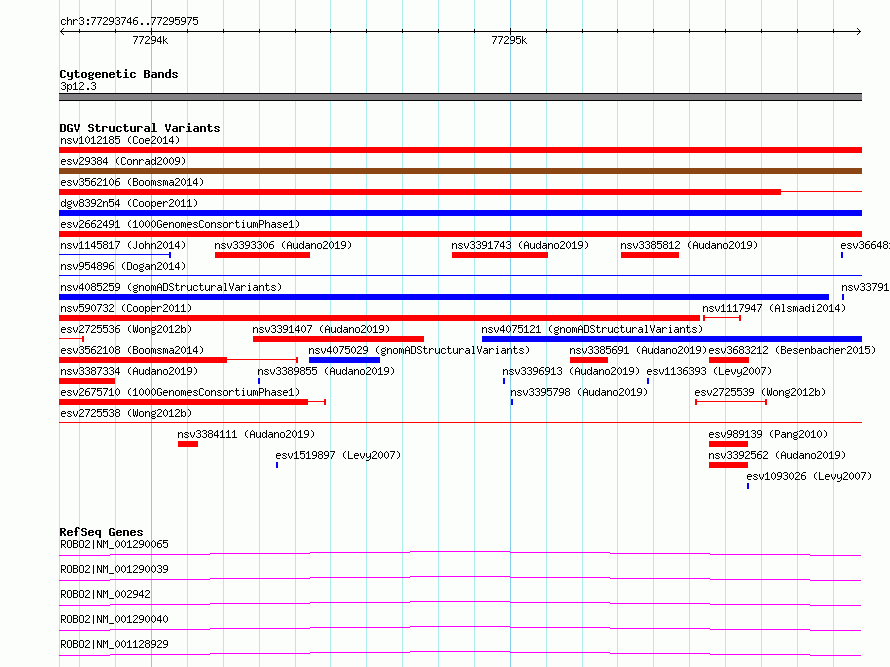Select the nsv3387334 (Audano2019) red bar
The image size is (890, 667).
click(87, 381)
